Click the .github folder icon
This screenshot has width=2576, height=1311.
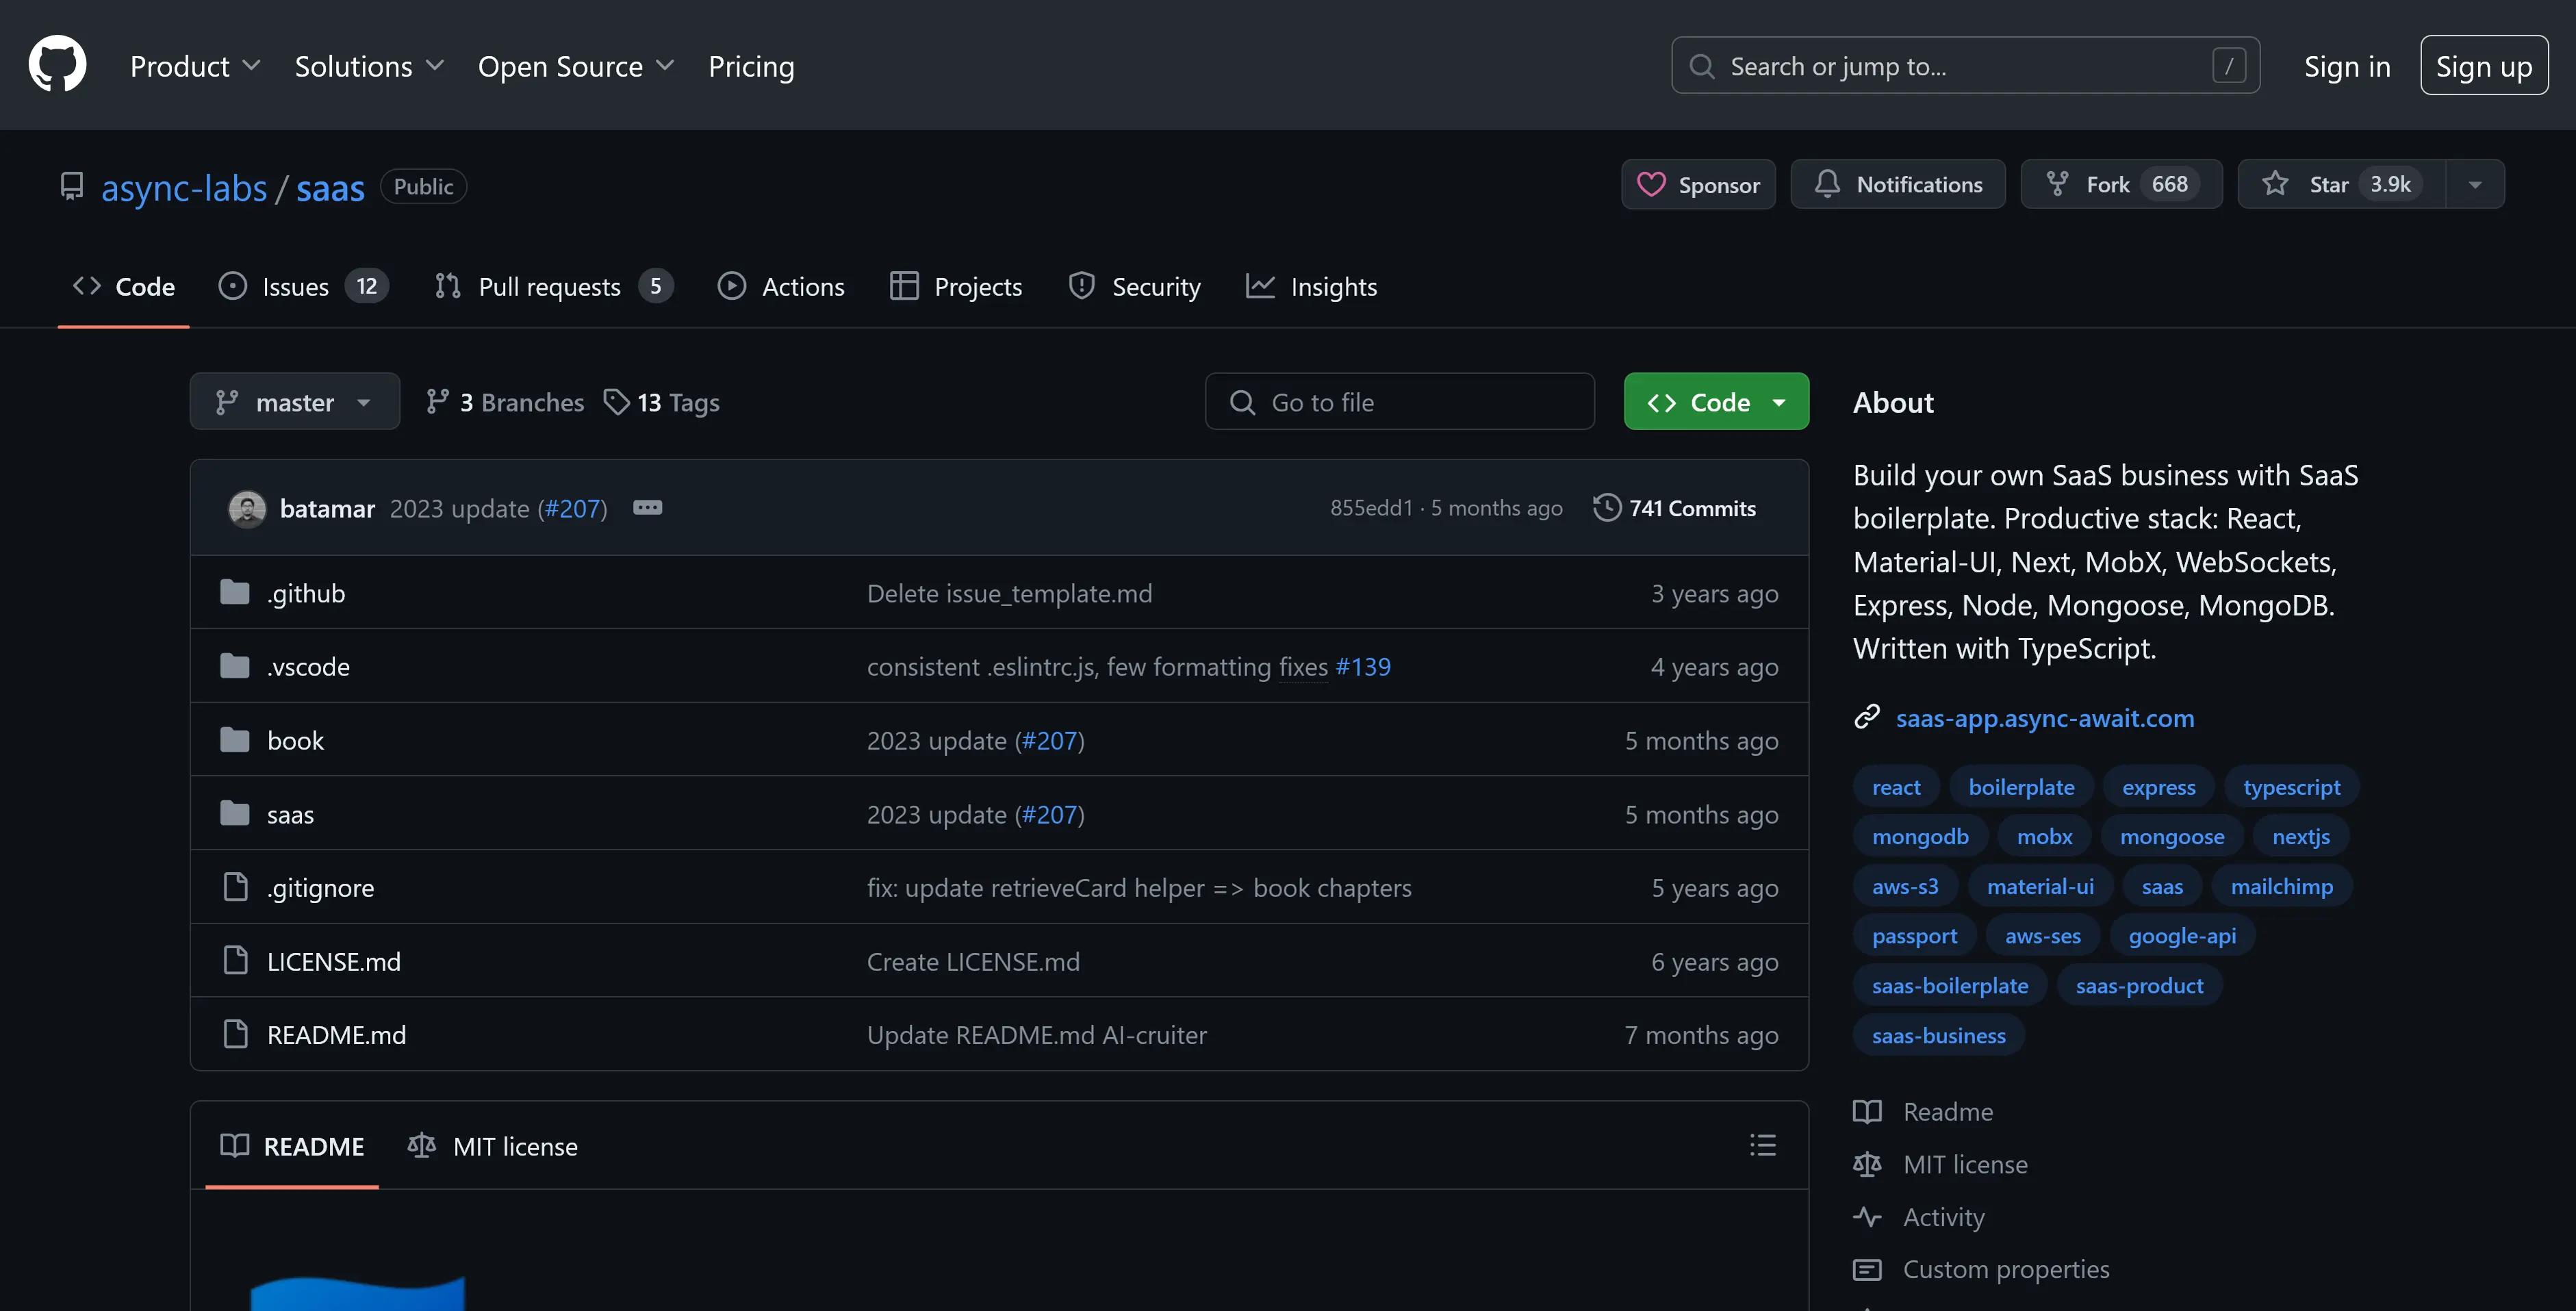[x=235, y=592]
